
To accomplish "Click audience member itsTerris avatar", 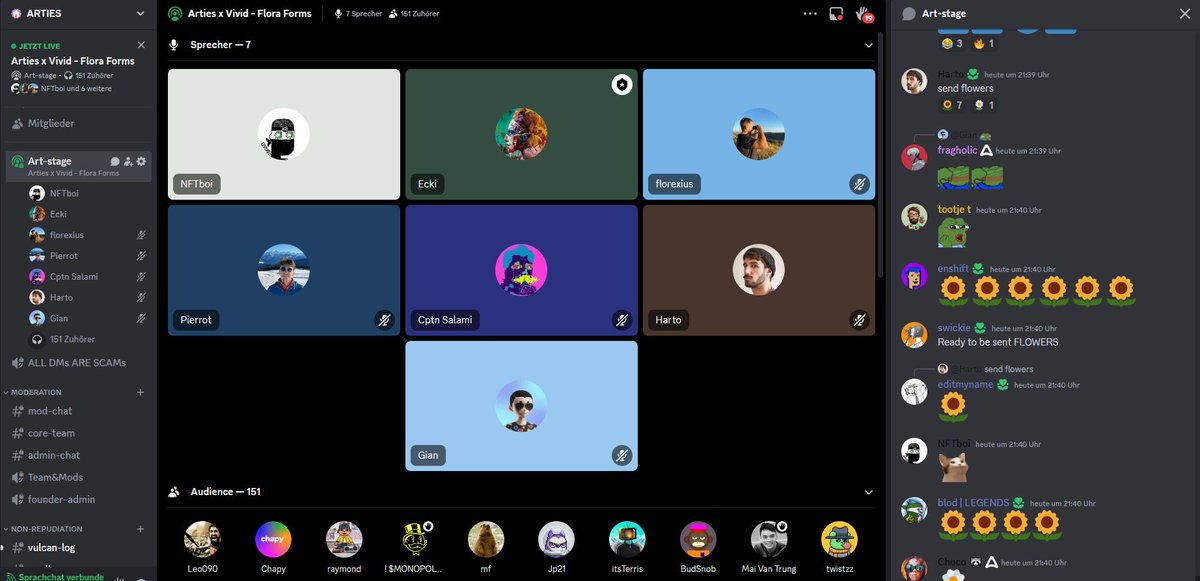I will coord(627,539).
